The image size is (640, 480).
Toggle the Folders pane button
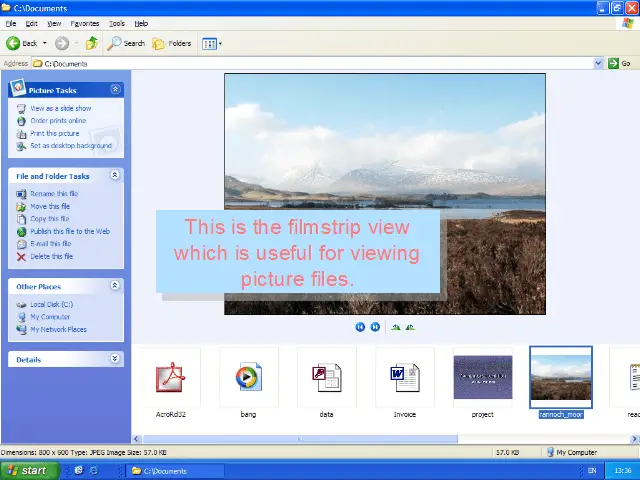[x=172, y=43]
